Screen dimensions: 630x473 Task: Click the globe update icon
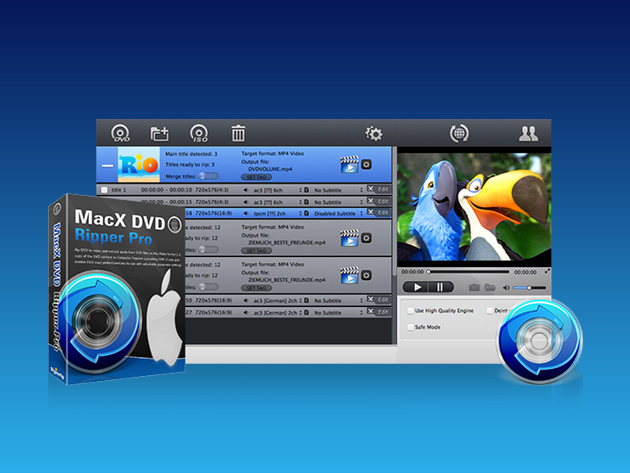point(460,133)
